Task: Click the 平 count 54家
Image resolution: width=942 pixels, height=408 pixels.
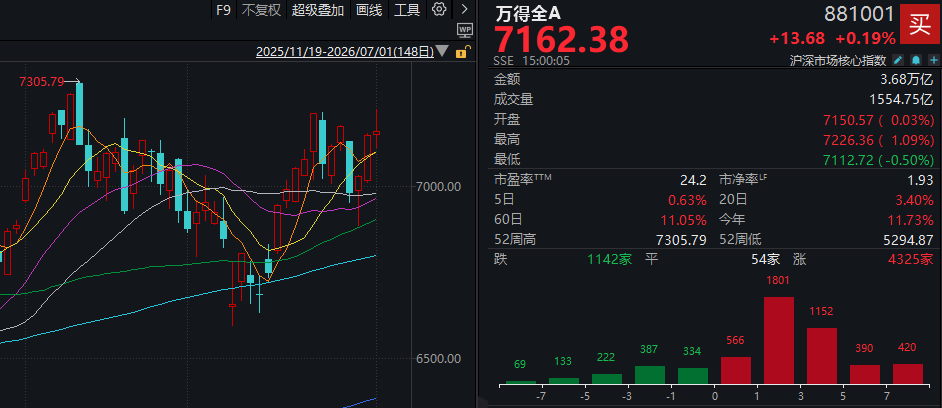Action: tap(765, 260)
